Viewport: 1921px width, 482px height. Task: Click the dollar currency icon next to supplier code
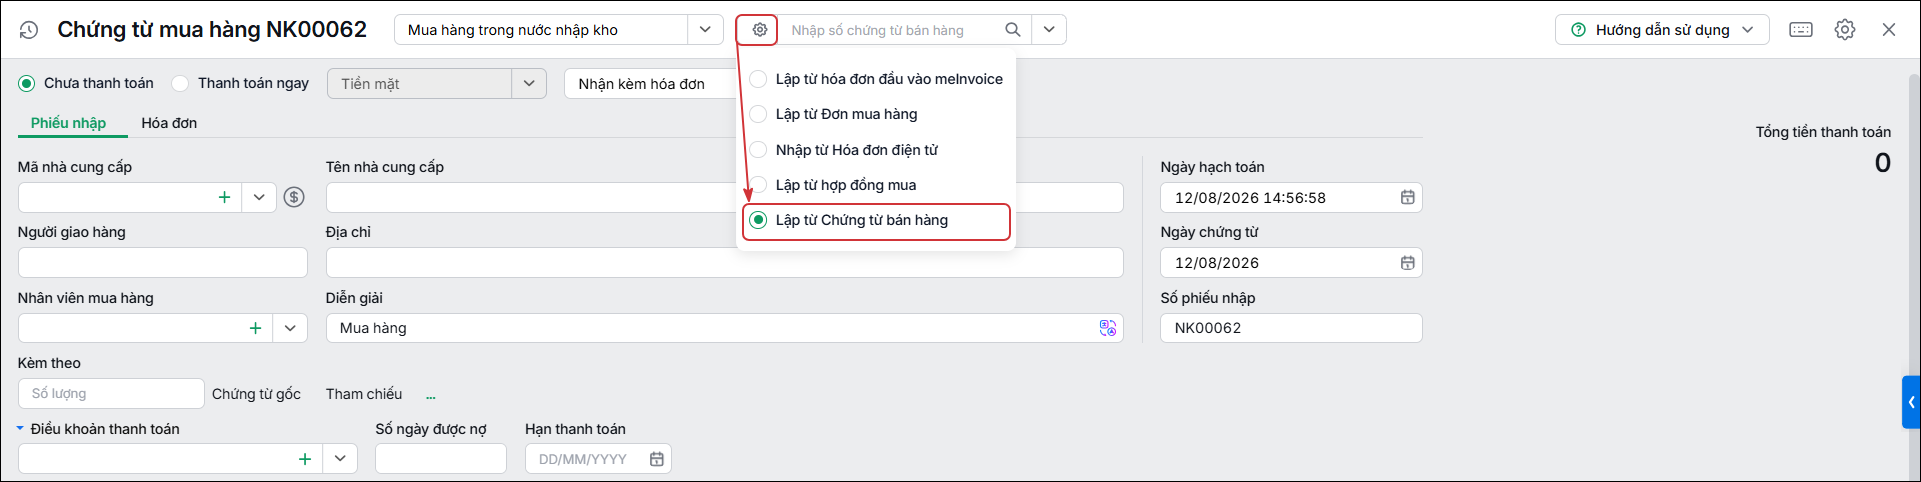pyautogui.click(x=294, y=198)
